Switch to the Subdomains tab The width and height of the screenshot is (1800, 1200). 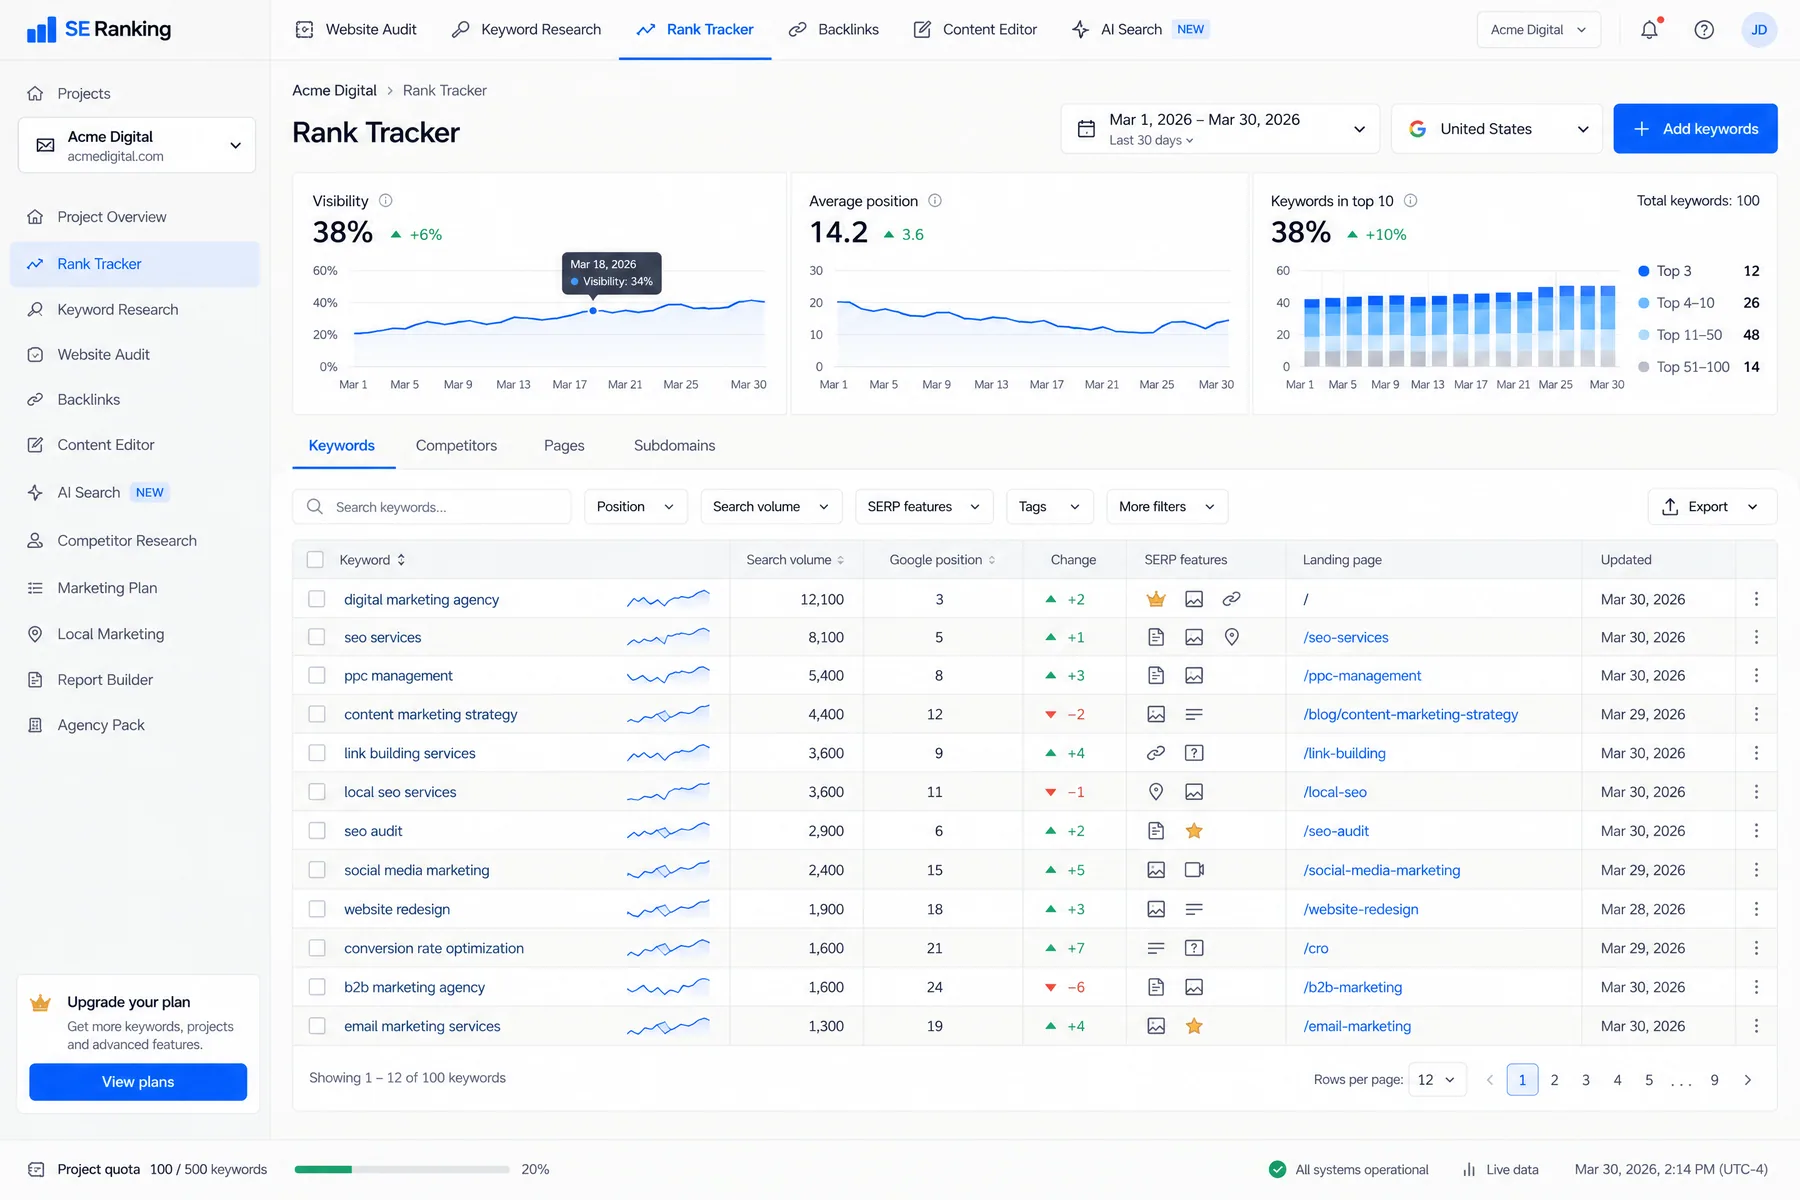click(674, 446)
